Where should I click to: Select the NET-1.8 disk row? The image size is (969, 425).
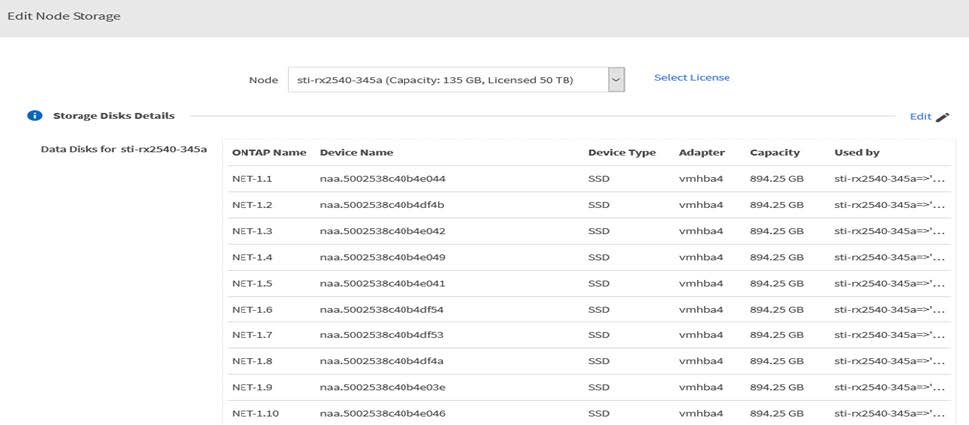click(x=252, y=361)
